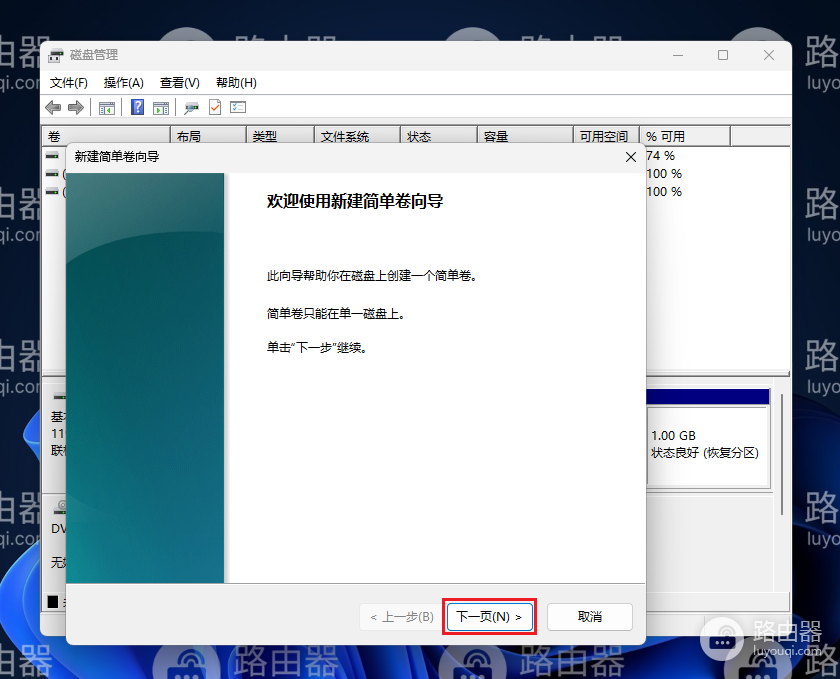Sort by the 类型 column header
Viewport: 840px width, 679px height.
tap(280, 137)
